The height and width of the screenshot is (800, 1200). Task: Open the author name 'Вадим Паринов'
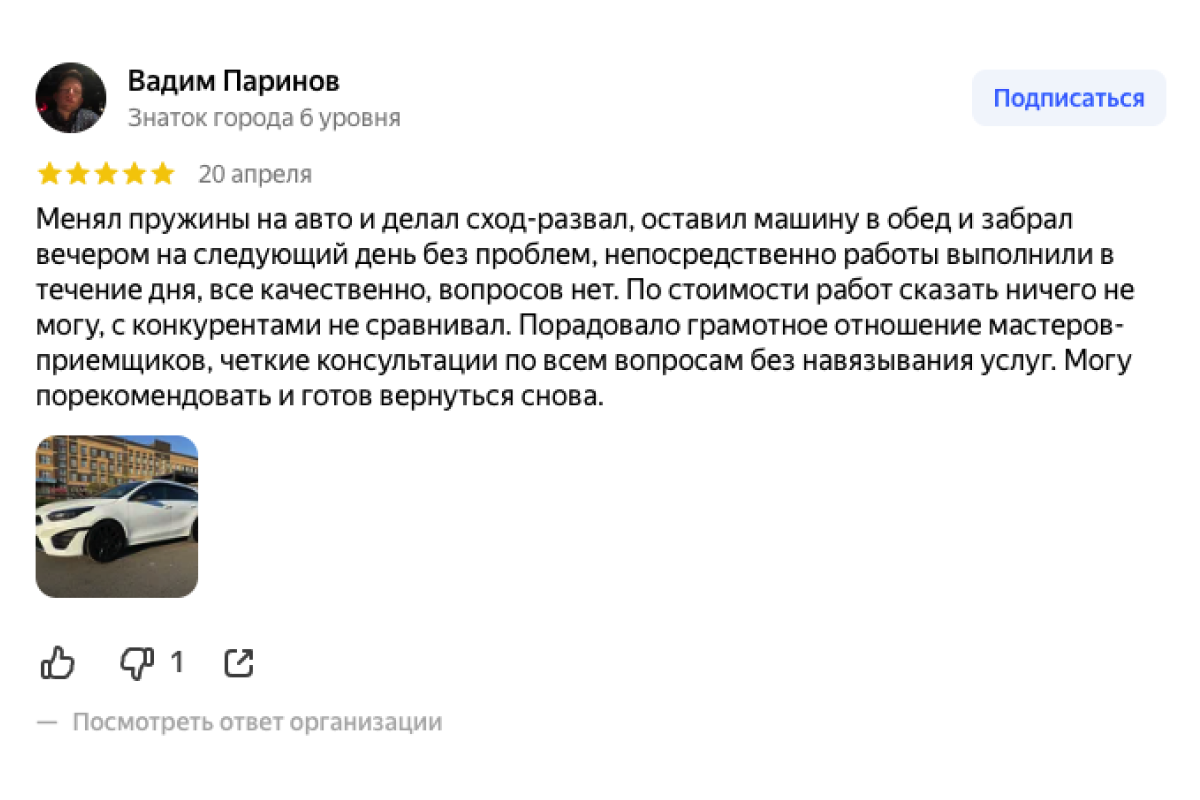[234, 81]
